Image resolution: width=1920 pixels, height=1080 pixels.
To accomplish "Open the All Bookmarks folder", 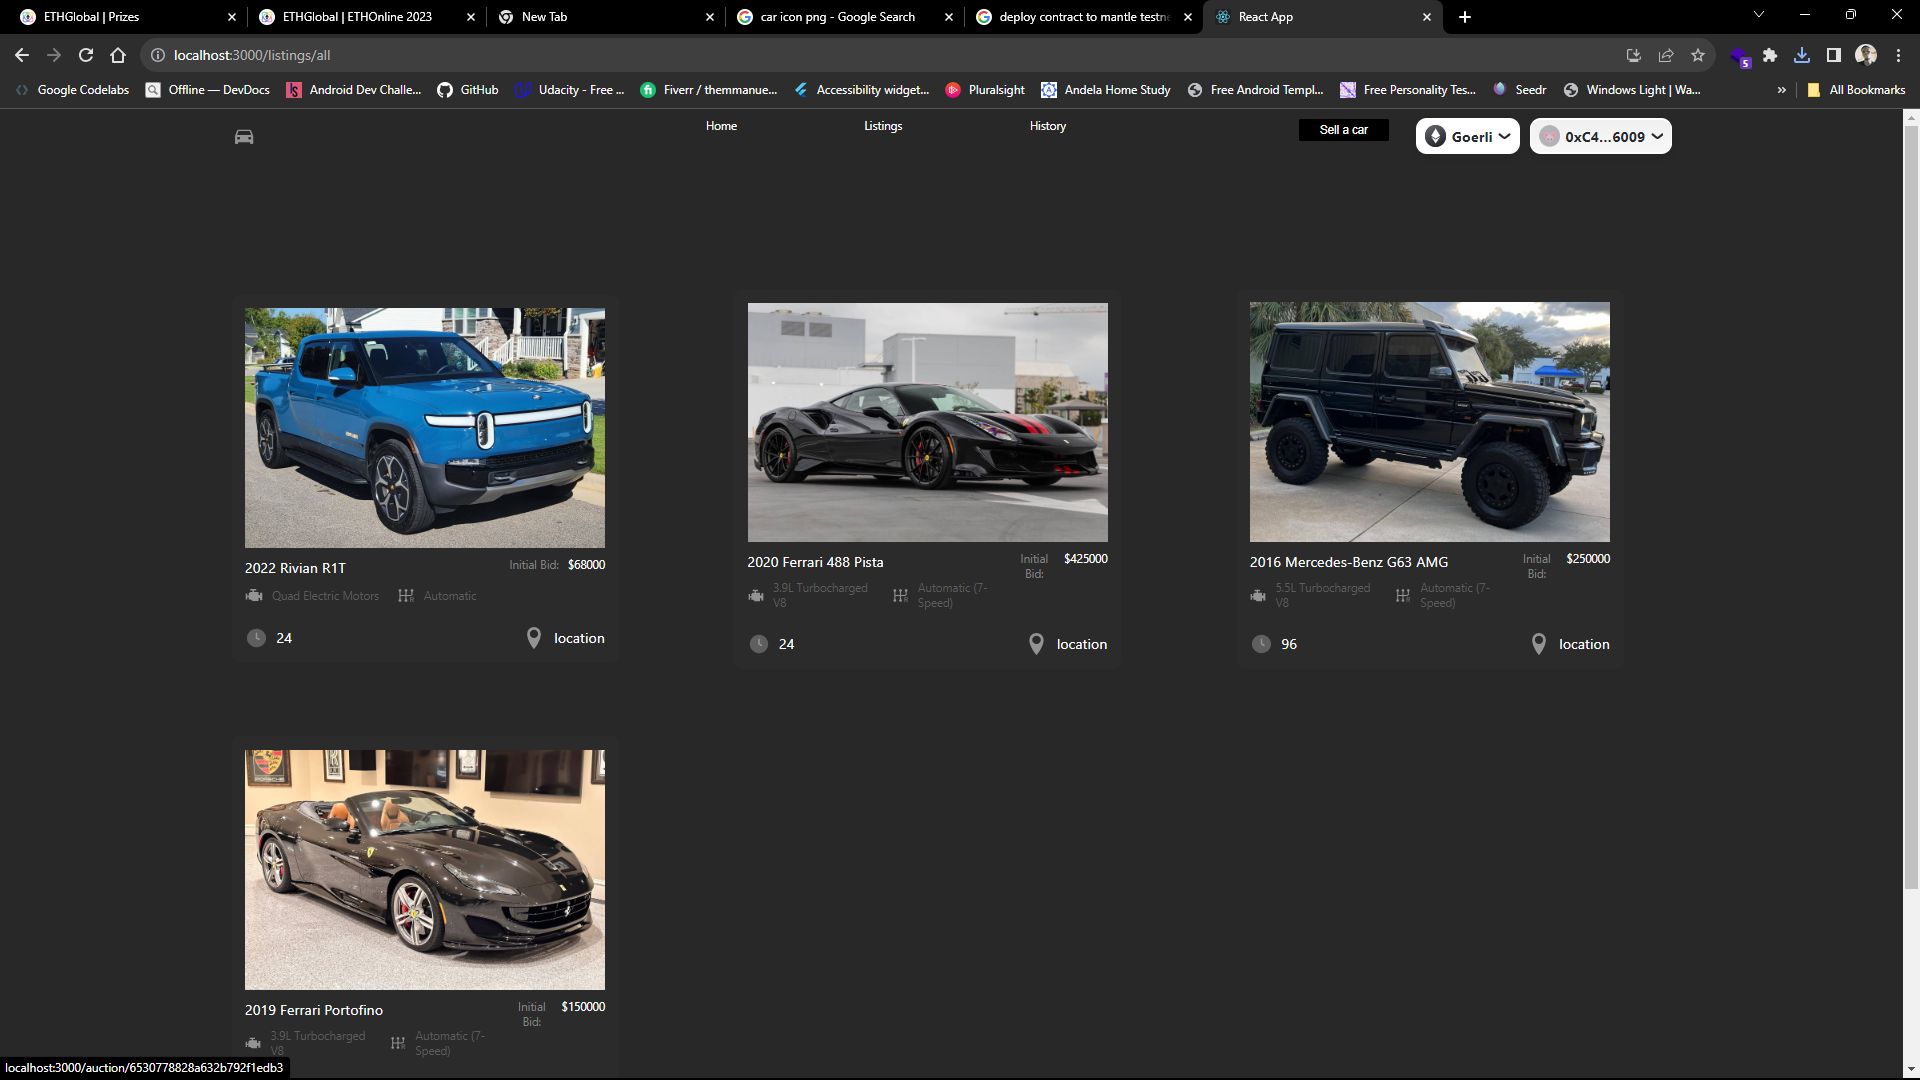I will [1856, 90].
